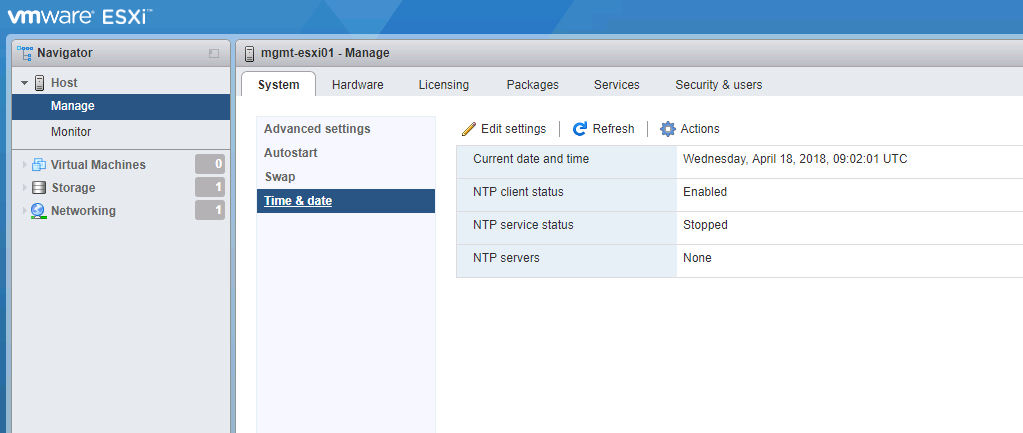
Task: Click the pencil icon for Edit settings
Action: click(x=469, y=129)
